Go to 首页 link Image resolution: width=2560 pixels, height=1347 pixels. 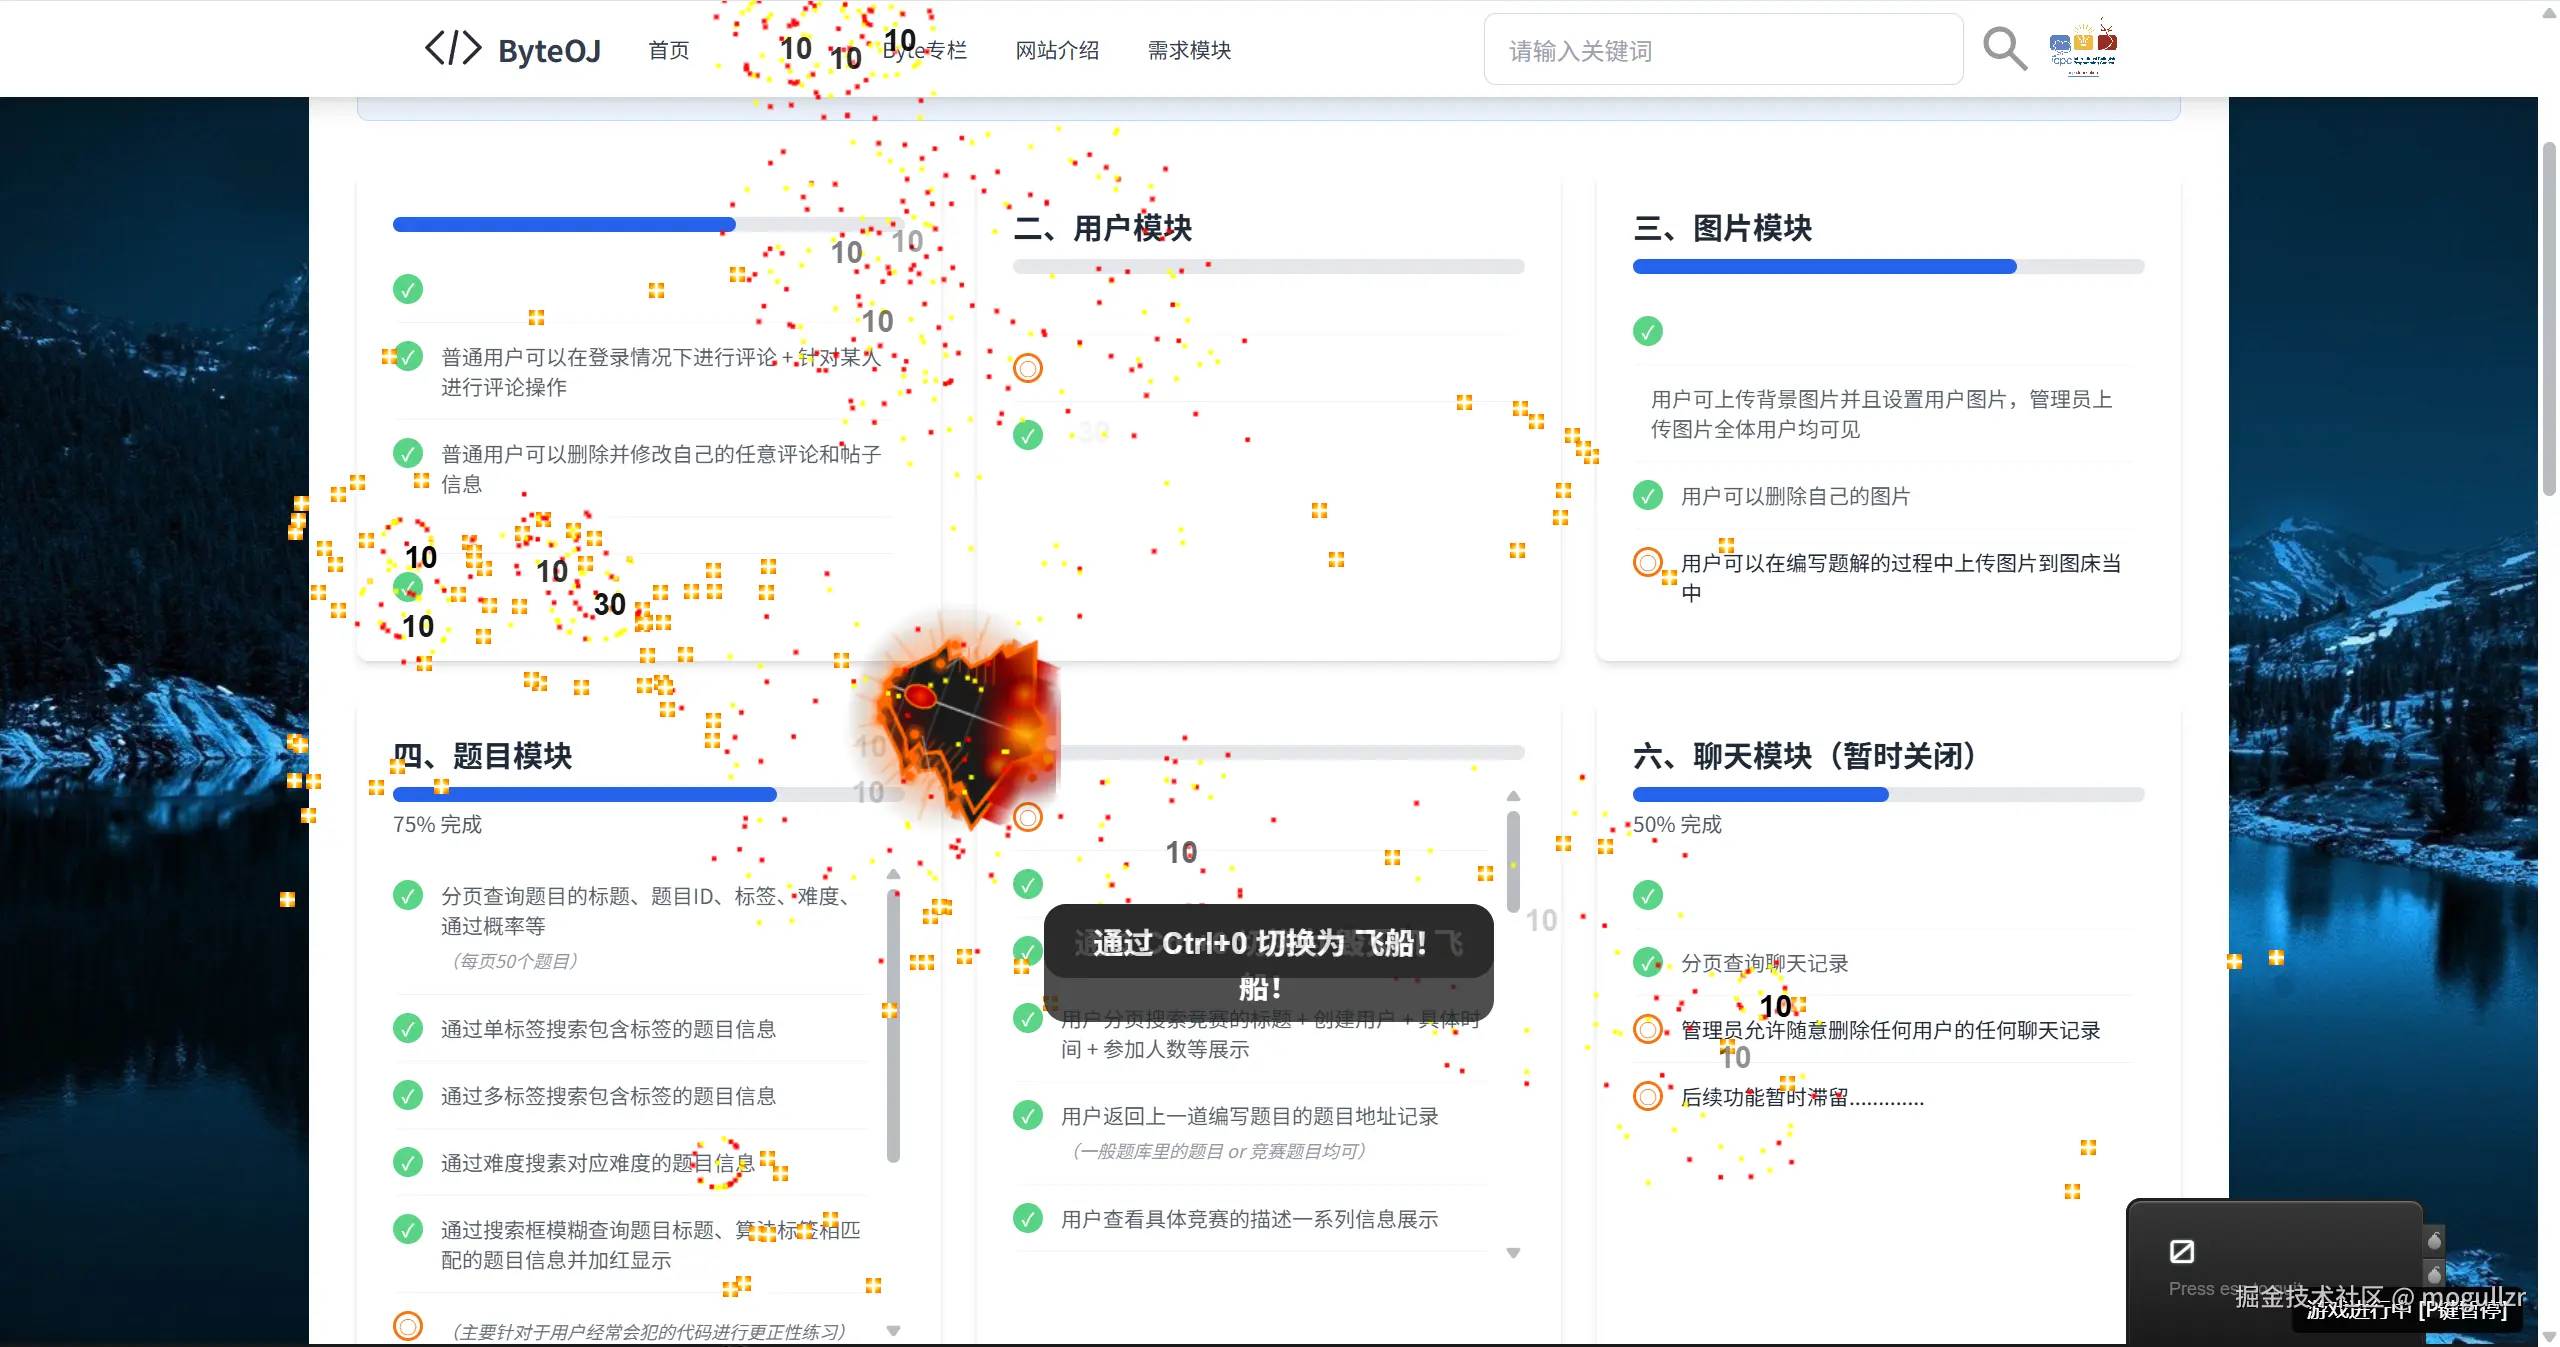[668, 50]
